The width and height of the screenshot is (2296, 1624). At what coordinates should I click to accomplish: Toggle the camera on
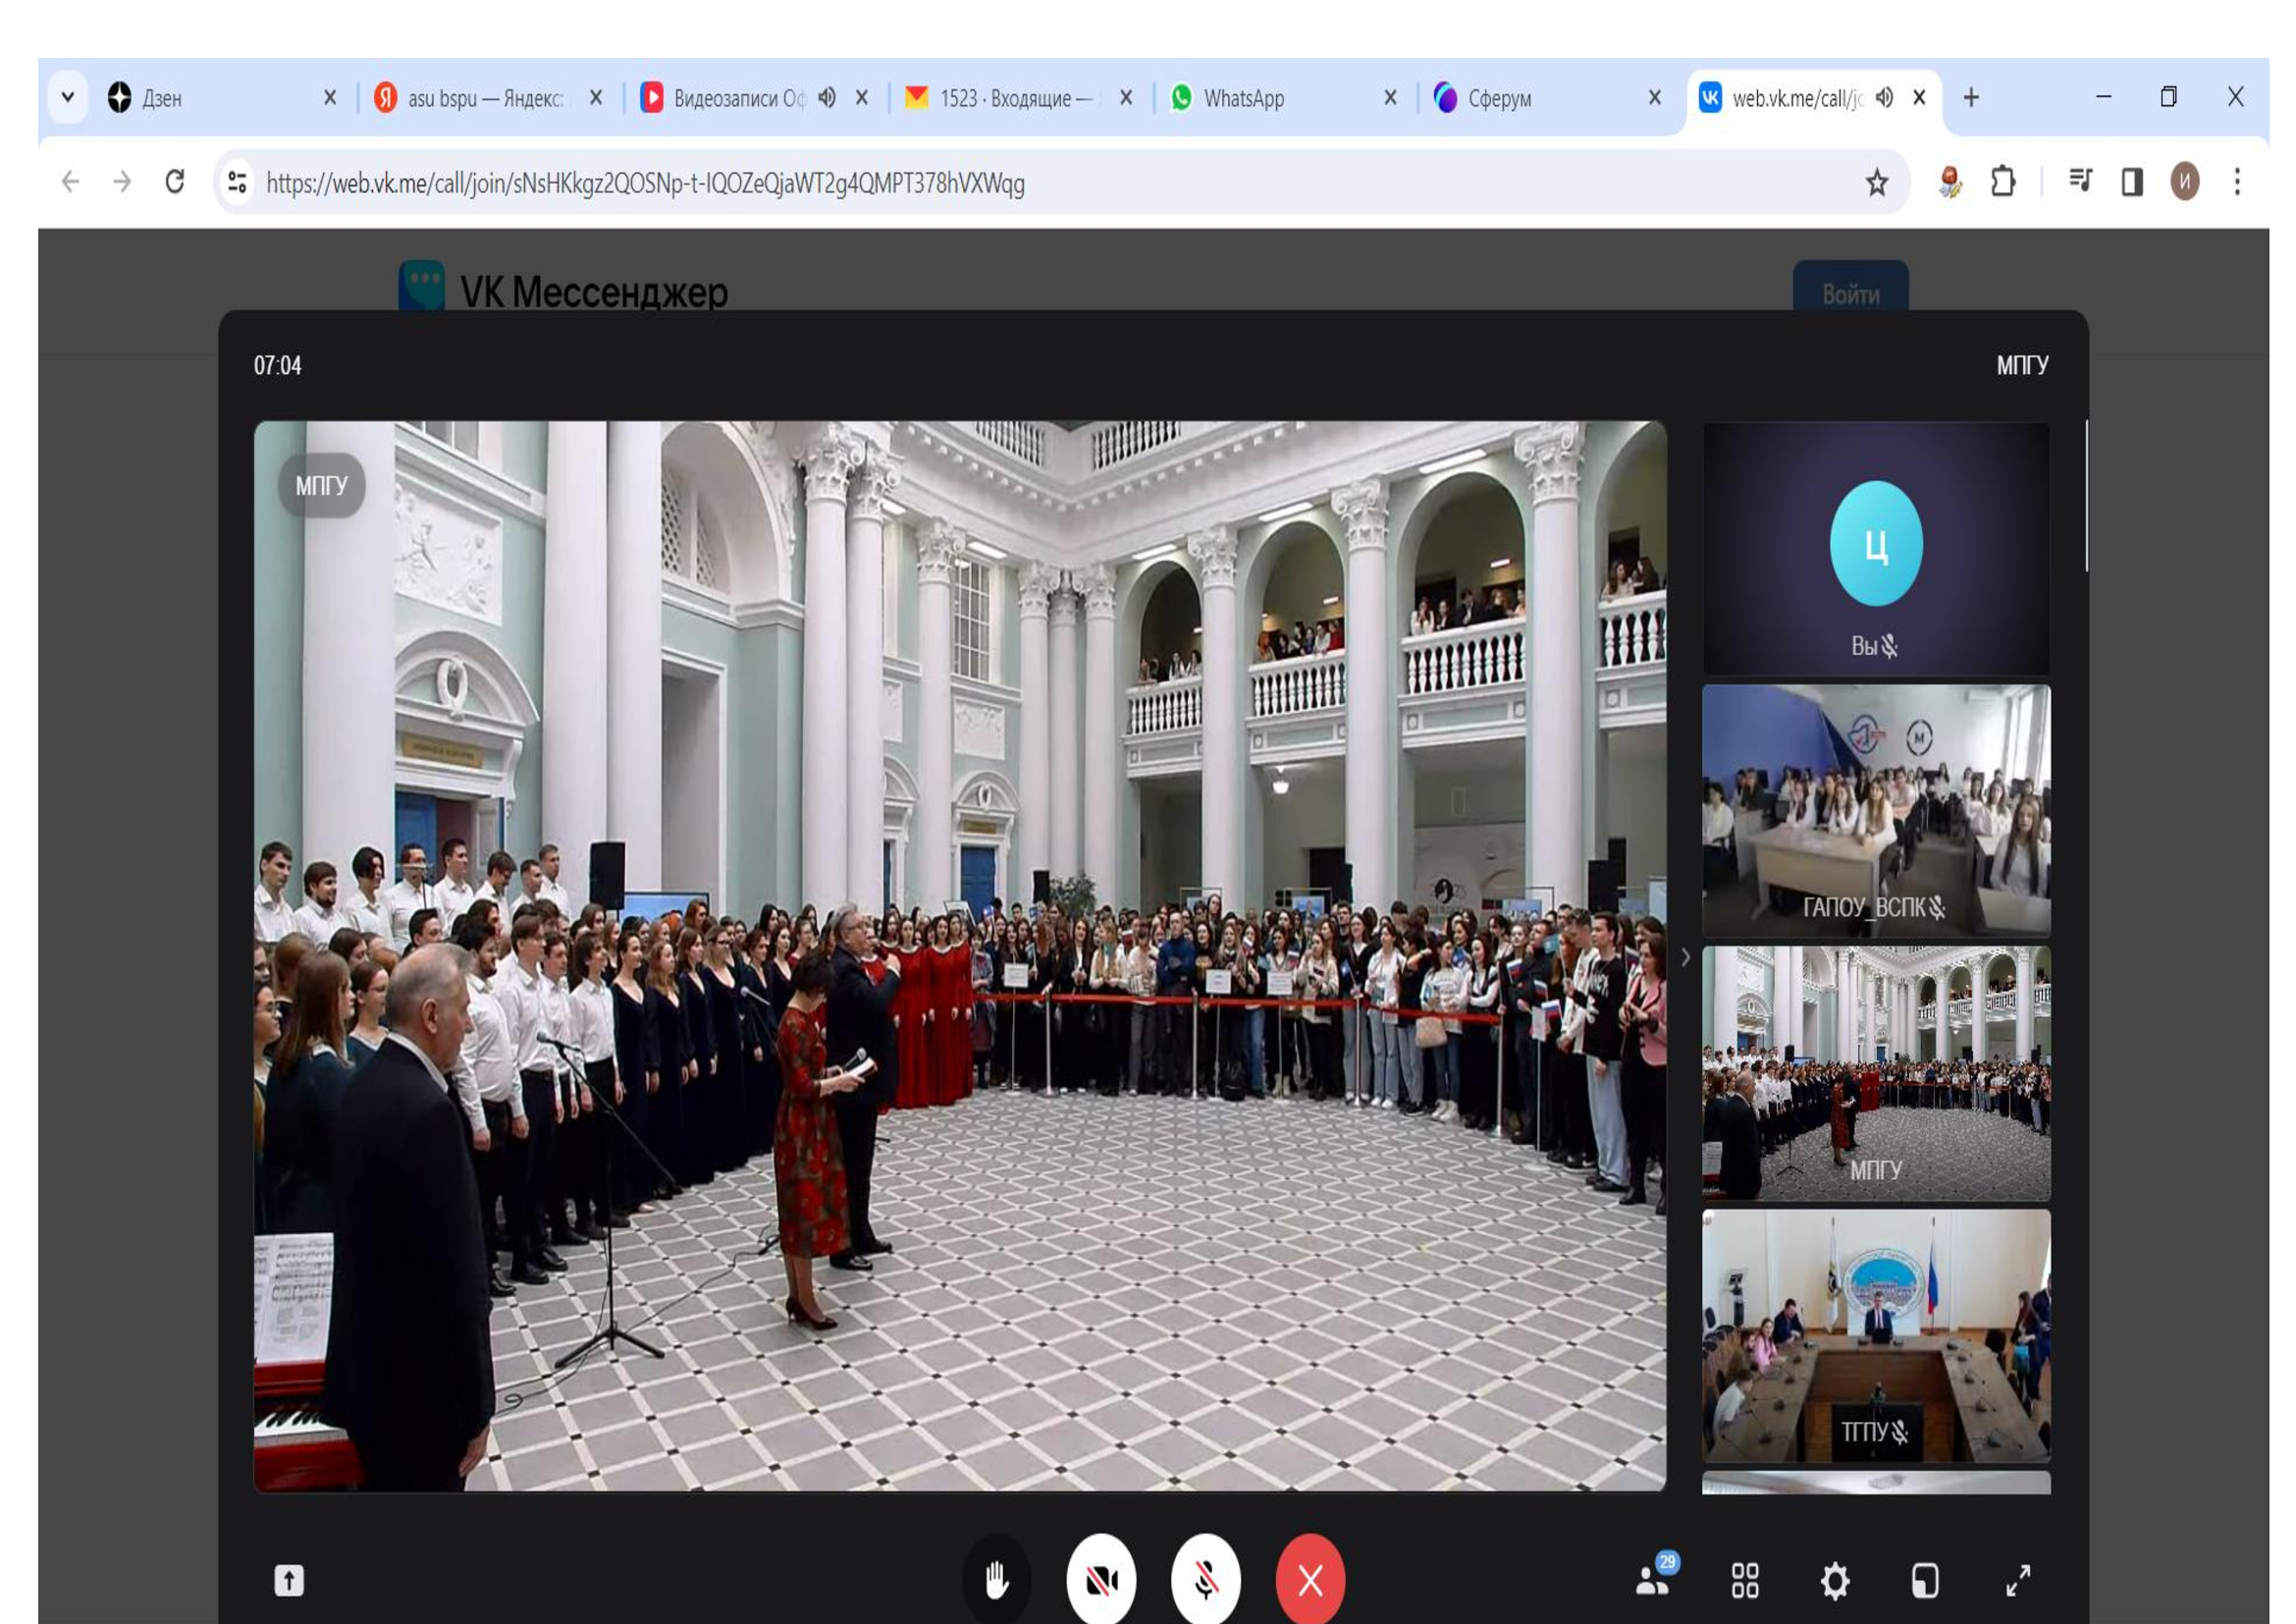(1101, 1581)
